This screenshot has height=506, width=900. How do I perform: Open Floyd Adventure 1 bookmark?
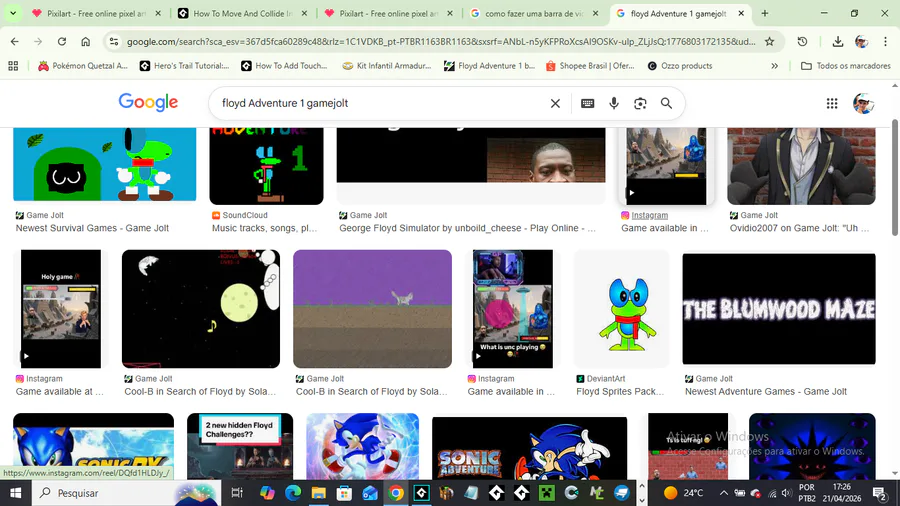(x=489, y=66)
